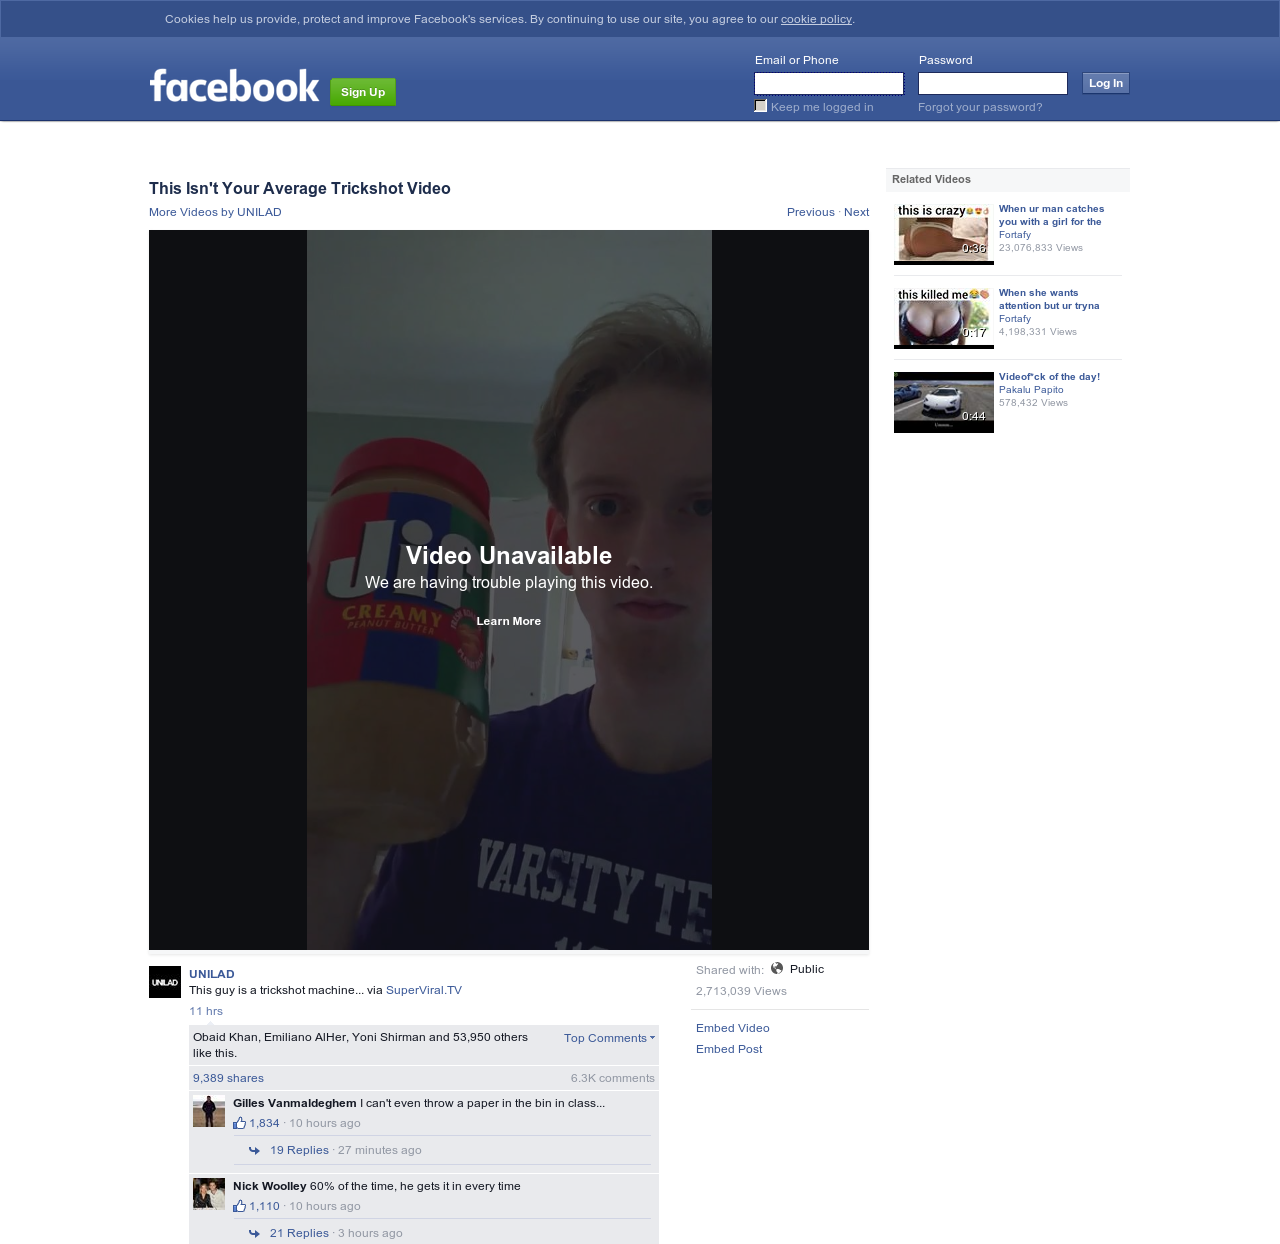The height and width of the screenshot is (1244, 1280).
Task: Click Learn More on unavailable video
Action: [x=509, y=621]
